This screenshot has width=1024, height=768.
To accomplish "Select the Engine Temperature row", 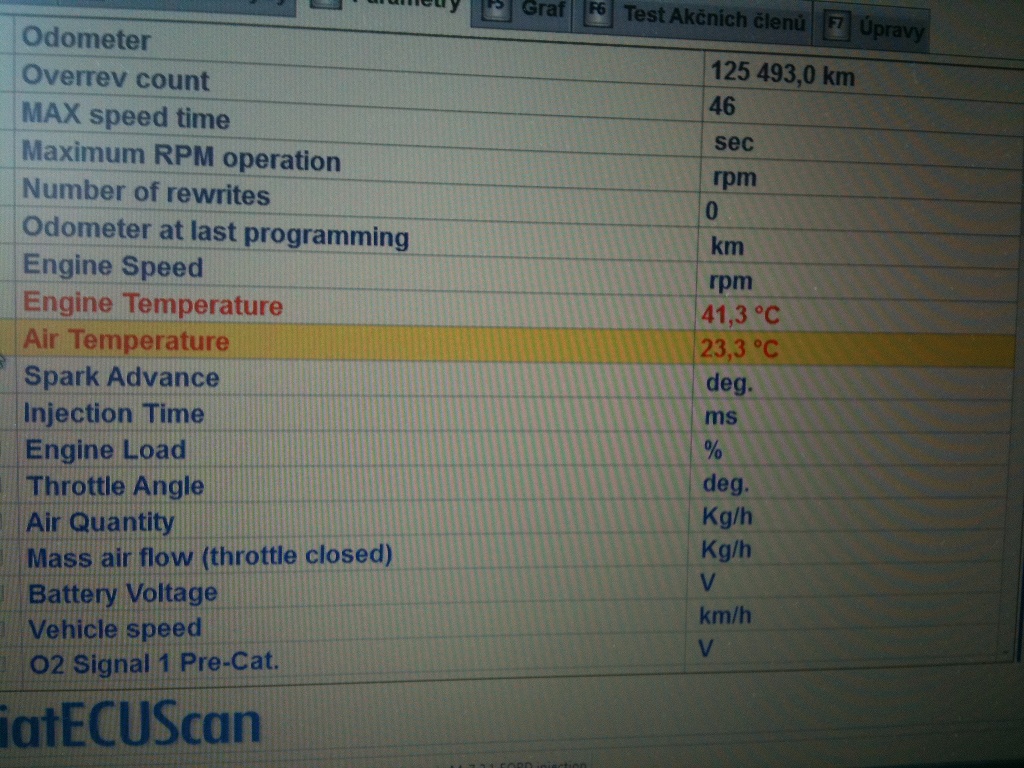I will [152, 304].
